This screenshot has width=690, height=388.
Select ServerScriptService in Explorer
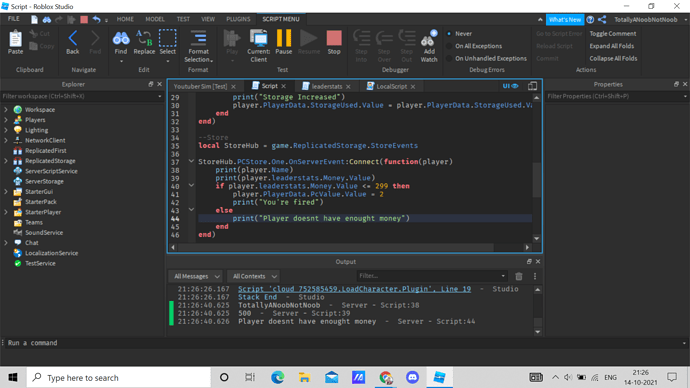[51, 171]
